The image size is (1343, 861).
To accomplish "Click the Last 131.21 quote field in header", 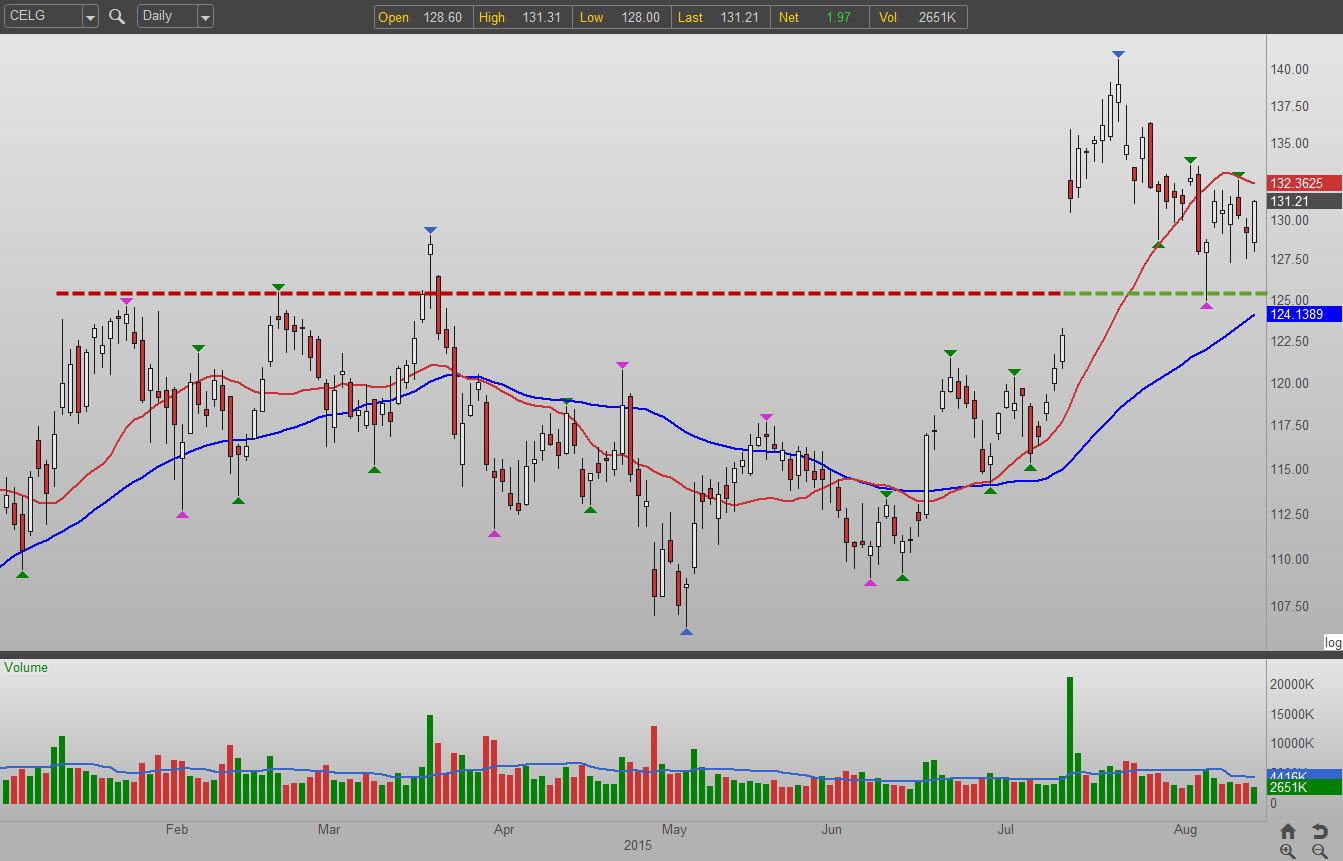I will click(719, 17).
